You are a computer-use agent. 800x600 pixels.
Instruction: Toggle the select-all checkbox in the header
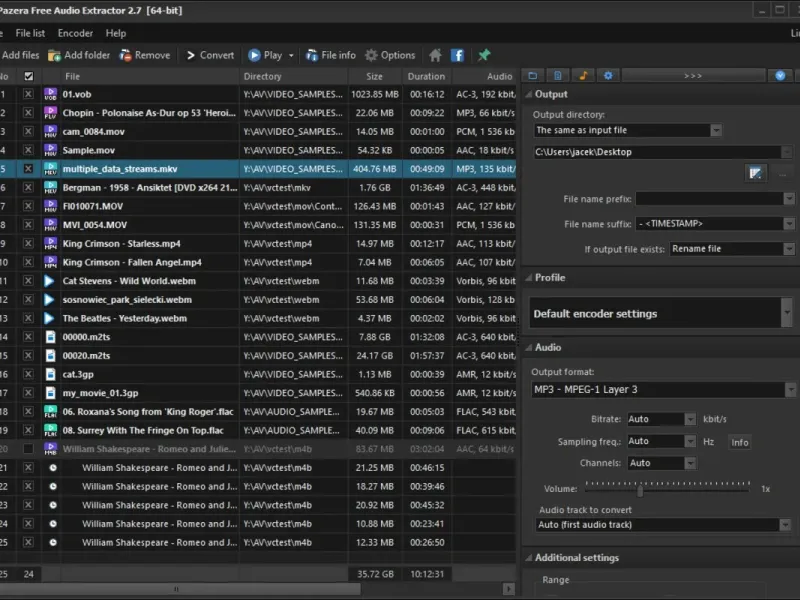coord(28,76)
